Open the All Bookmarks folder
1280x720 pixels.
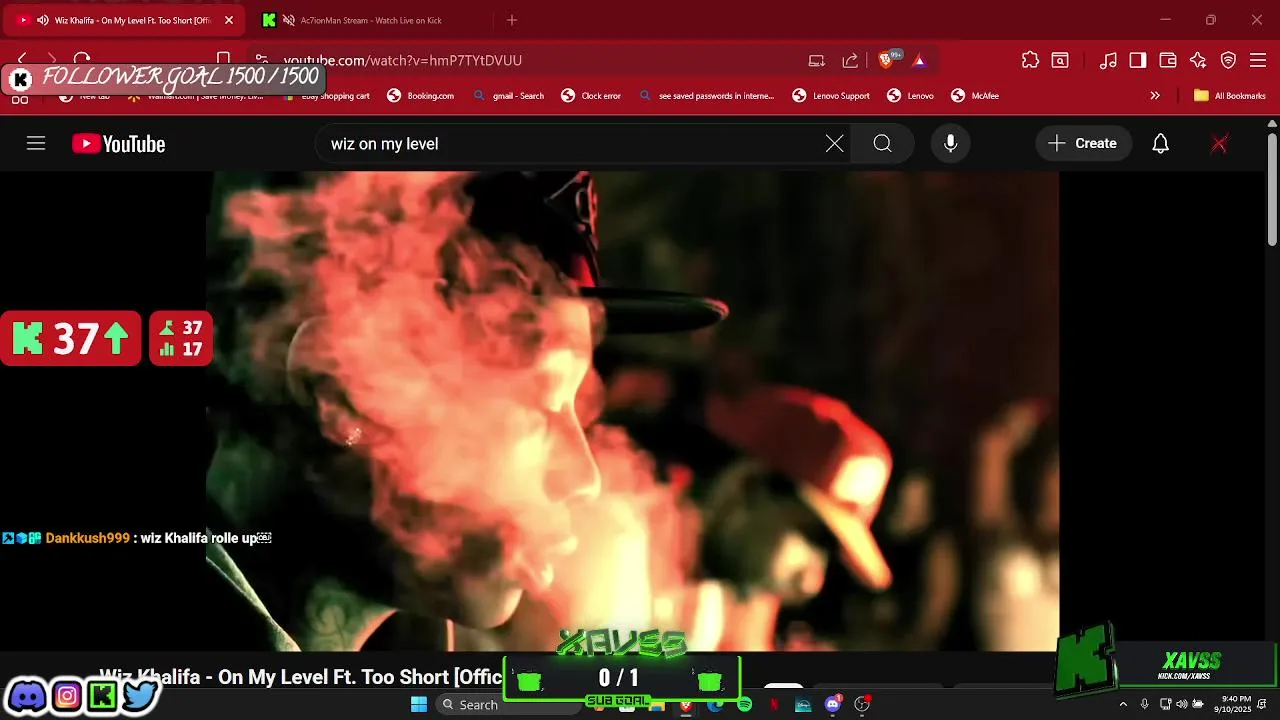click(x=1230, y=96)
